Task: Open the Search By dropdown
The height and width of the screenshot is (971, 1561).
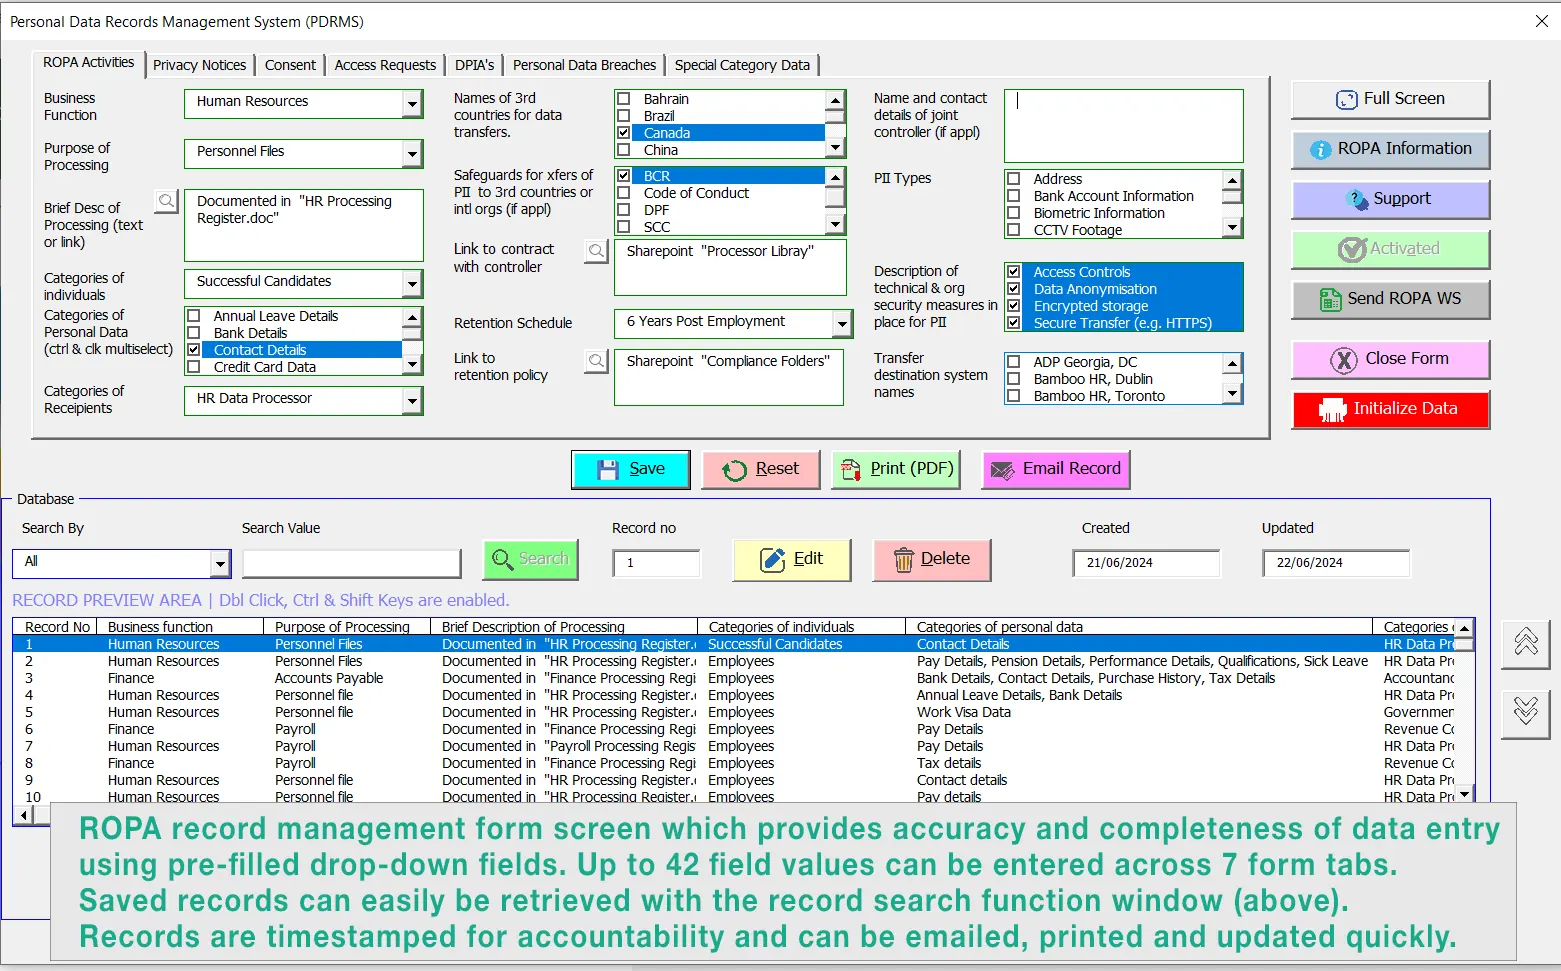Action: [220, 563]
